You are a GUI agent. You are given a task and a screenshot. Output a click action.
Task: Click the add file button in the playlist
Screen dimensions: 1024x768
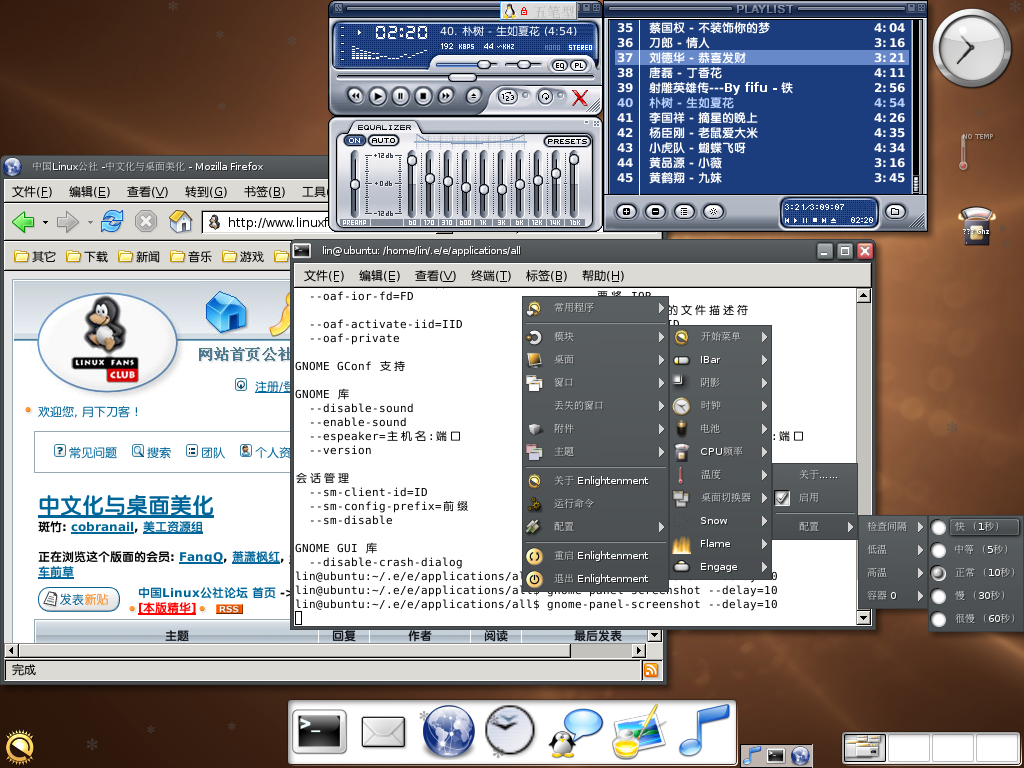click(x=626, y=212)
